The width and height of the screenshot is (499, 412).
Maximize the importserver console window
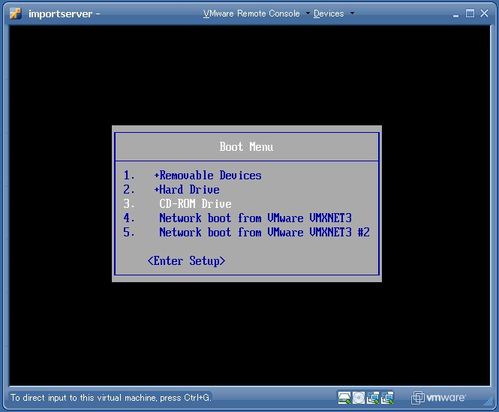tap(470, 14)
